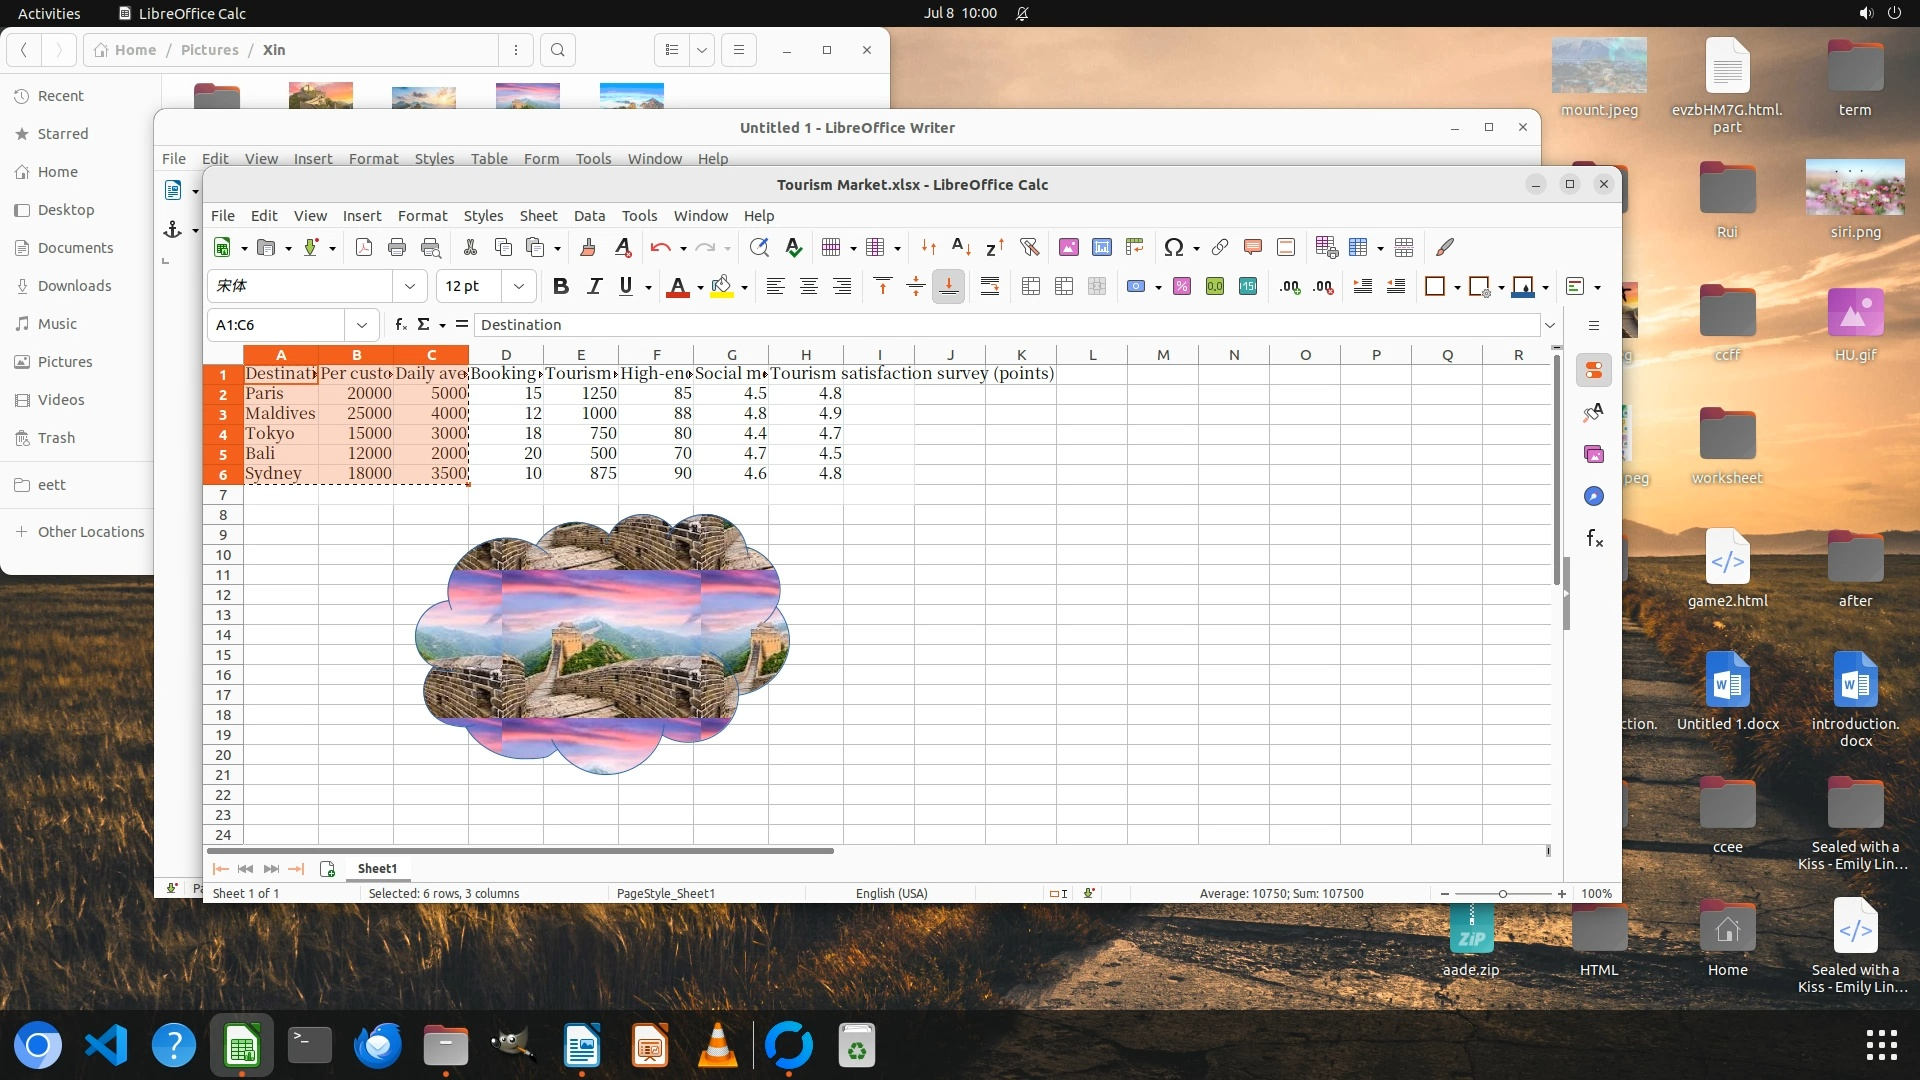
Task: Open the Data menu
Action: coord(589,216)
